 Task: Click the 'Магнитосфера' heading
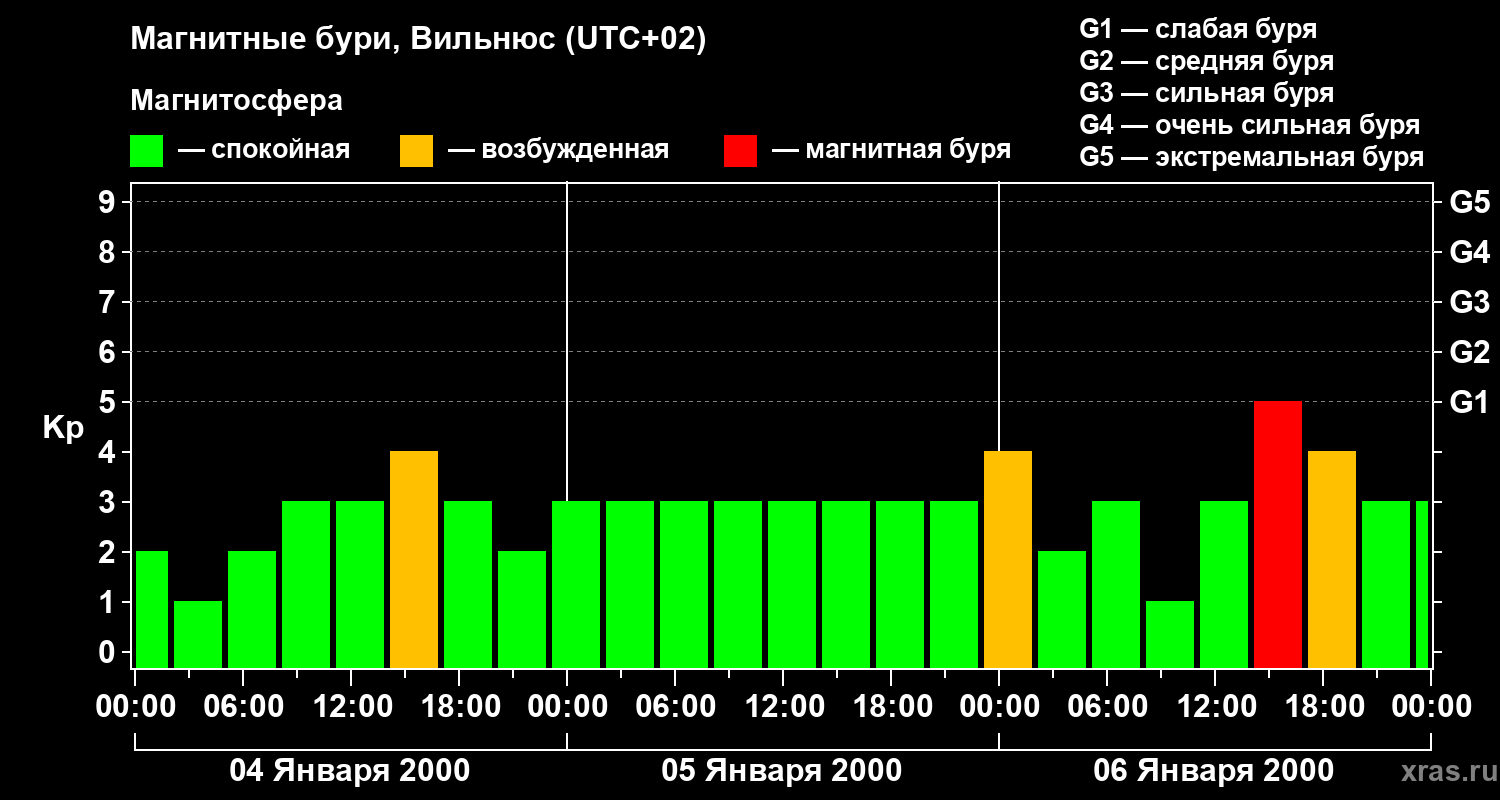237,101
